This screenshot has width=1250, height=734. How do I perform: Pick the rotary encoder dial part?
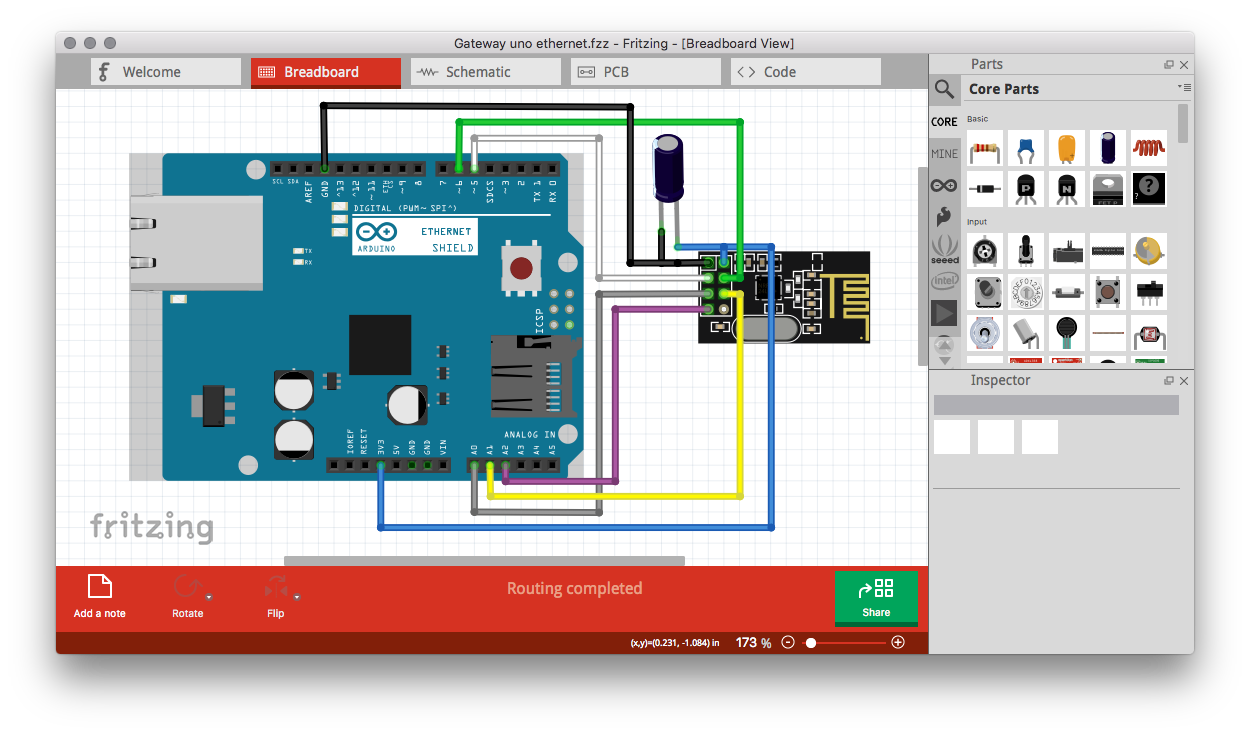[x=1026, y=292]
